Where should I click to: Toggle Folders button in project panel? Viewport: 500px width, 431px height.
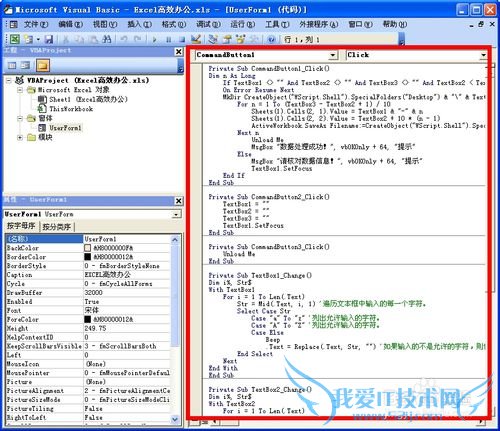point(43,65)
